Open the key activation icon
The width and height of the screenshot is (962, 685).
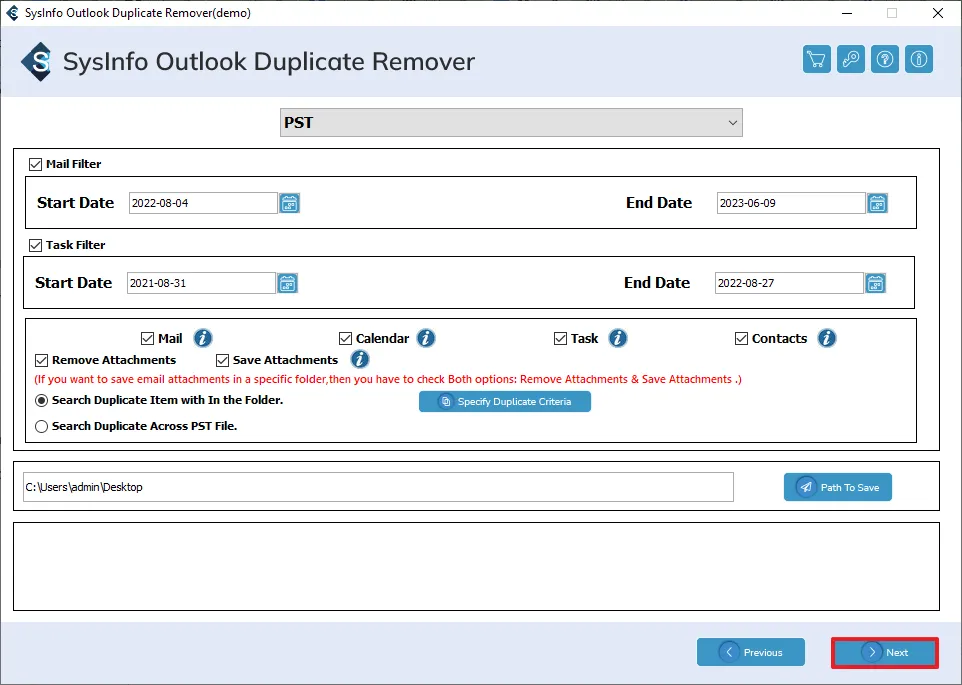point(851,59)
